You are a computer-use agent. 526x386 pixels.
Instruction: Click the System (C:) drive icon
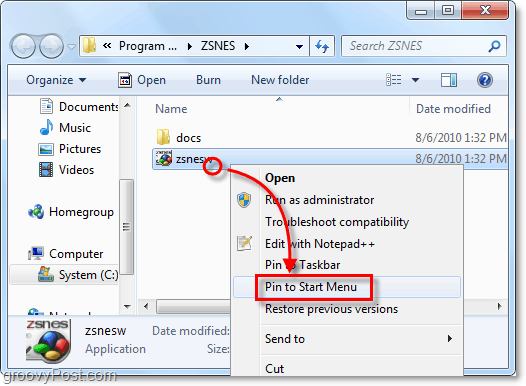[x=46, y=274]
